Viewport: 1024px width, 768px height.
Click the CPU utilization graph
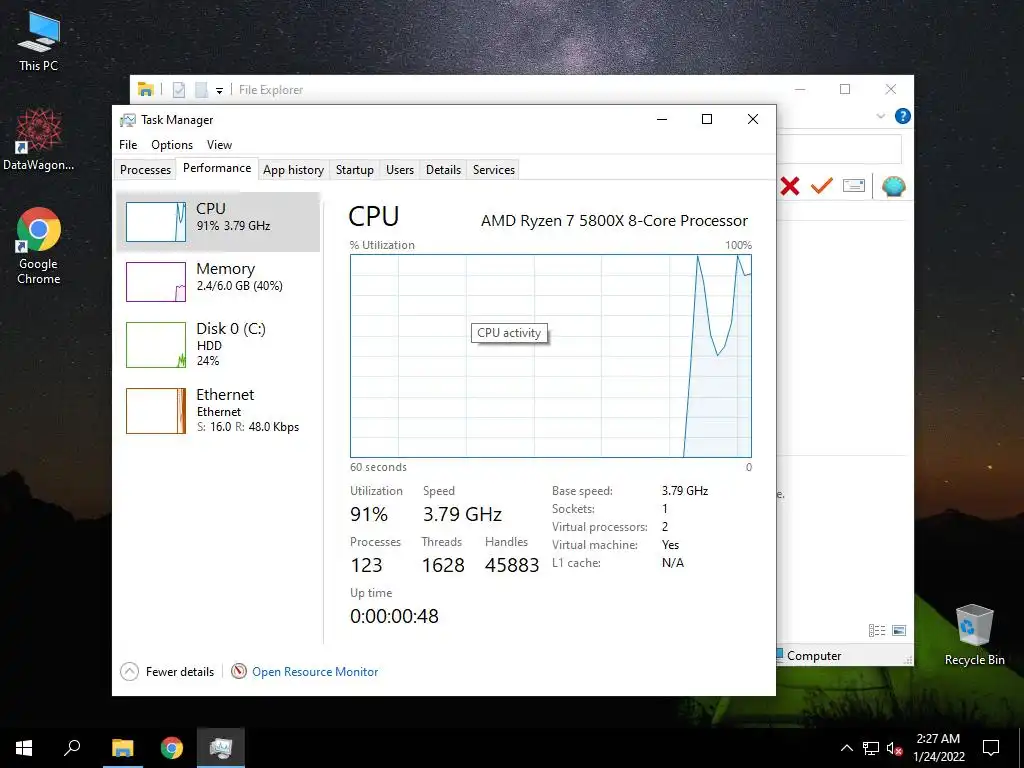coord(551,356)
